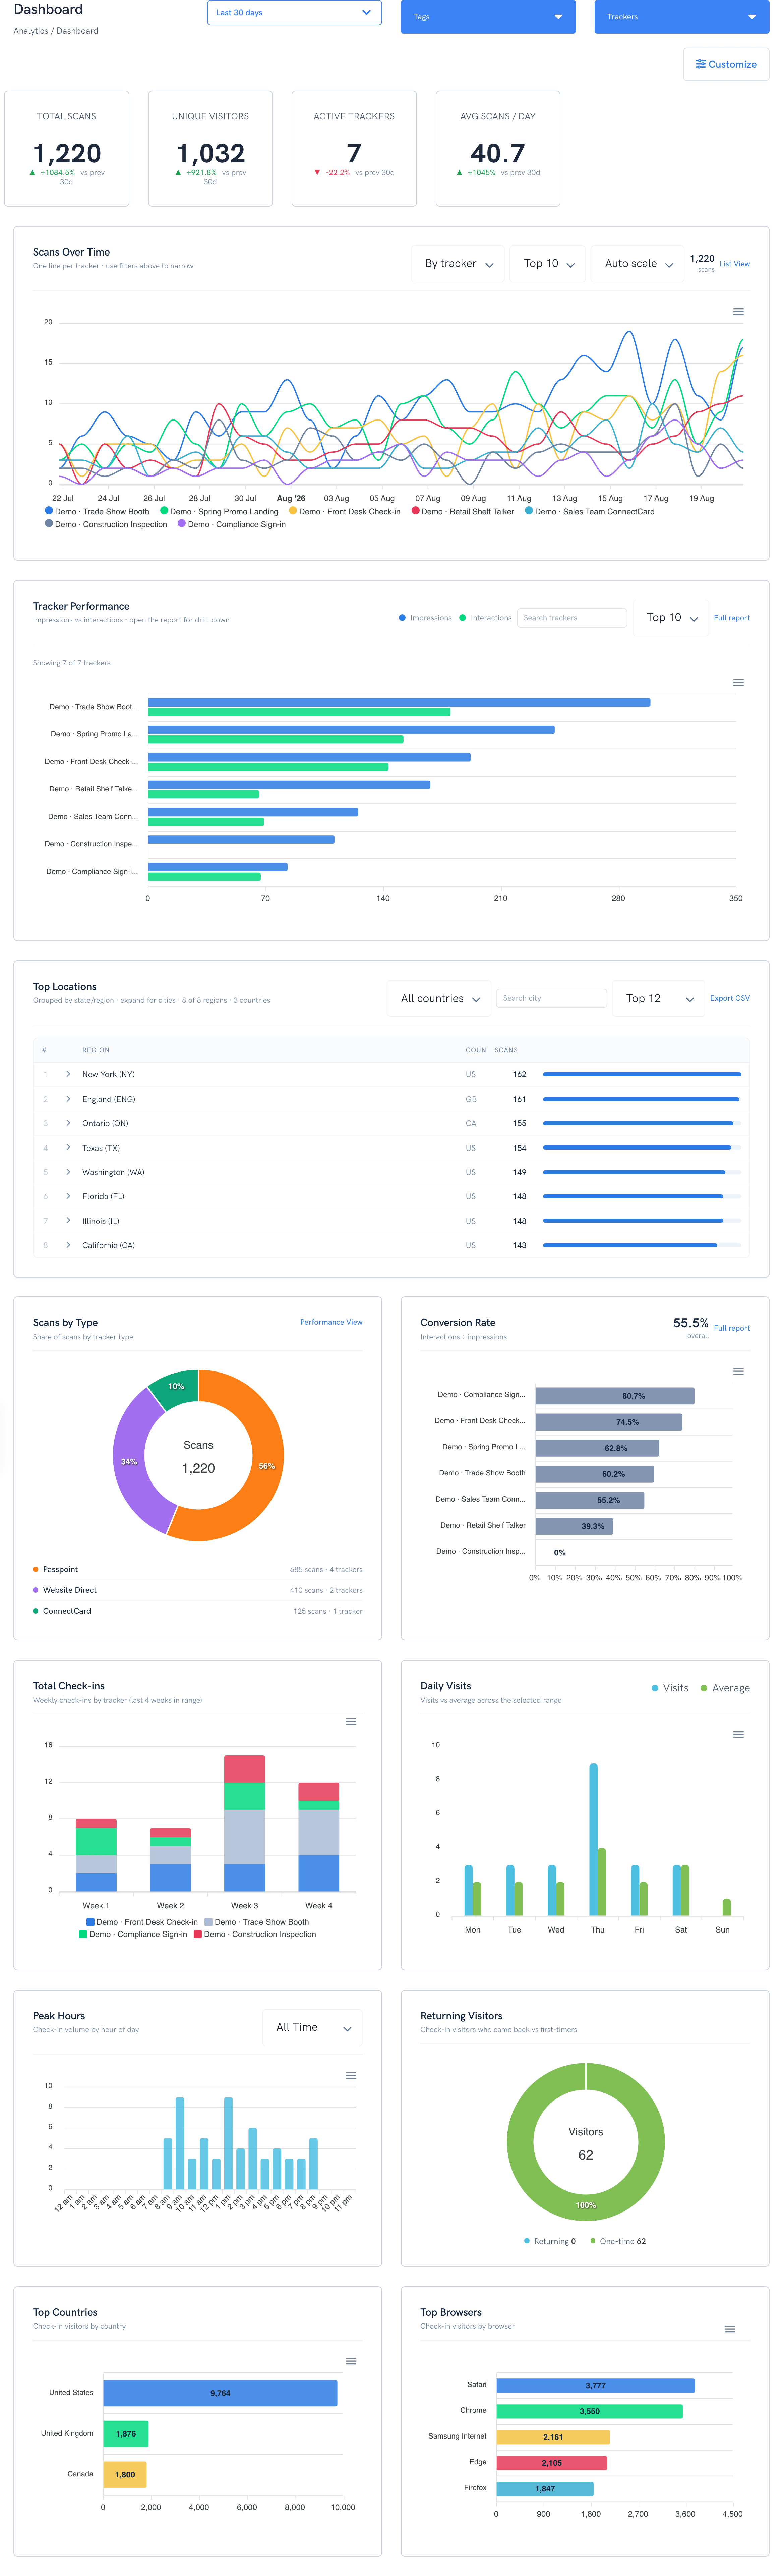Click the List View link
The image size is (783, 2576).
click(x=735, y=264)
